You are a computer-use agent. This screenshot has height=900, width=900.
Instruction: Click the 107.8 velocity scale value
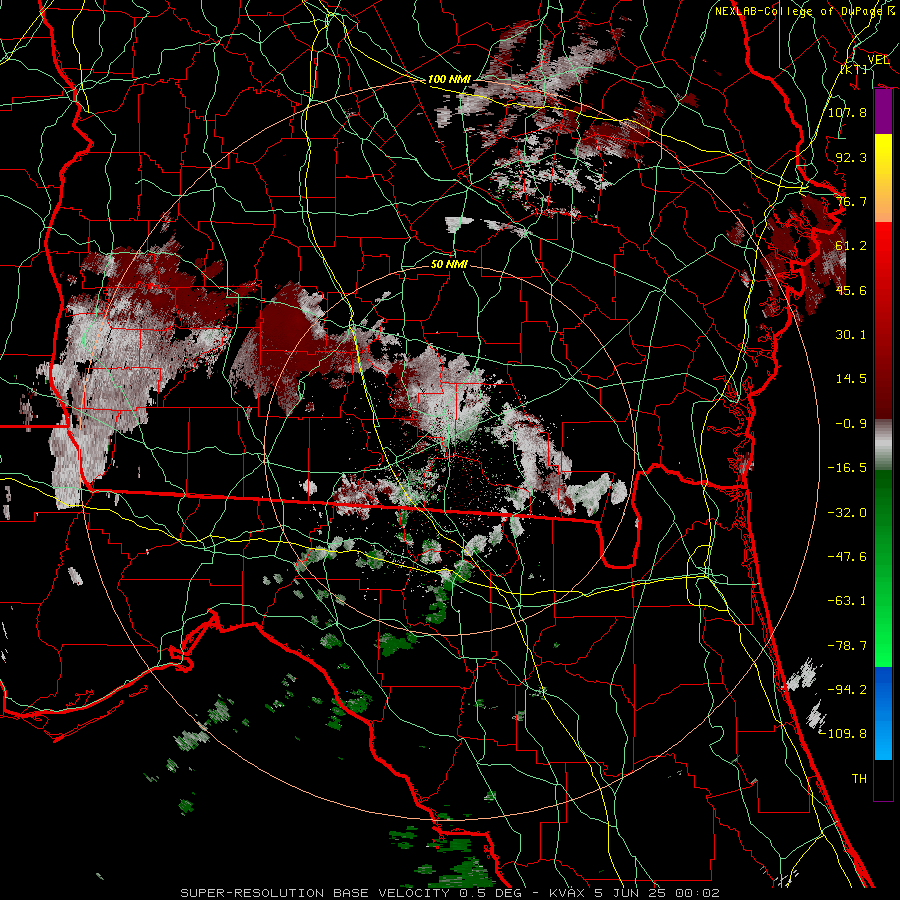pyautogui.click(x=847, y=112)
